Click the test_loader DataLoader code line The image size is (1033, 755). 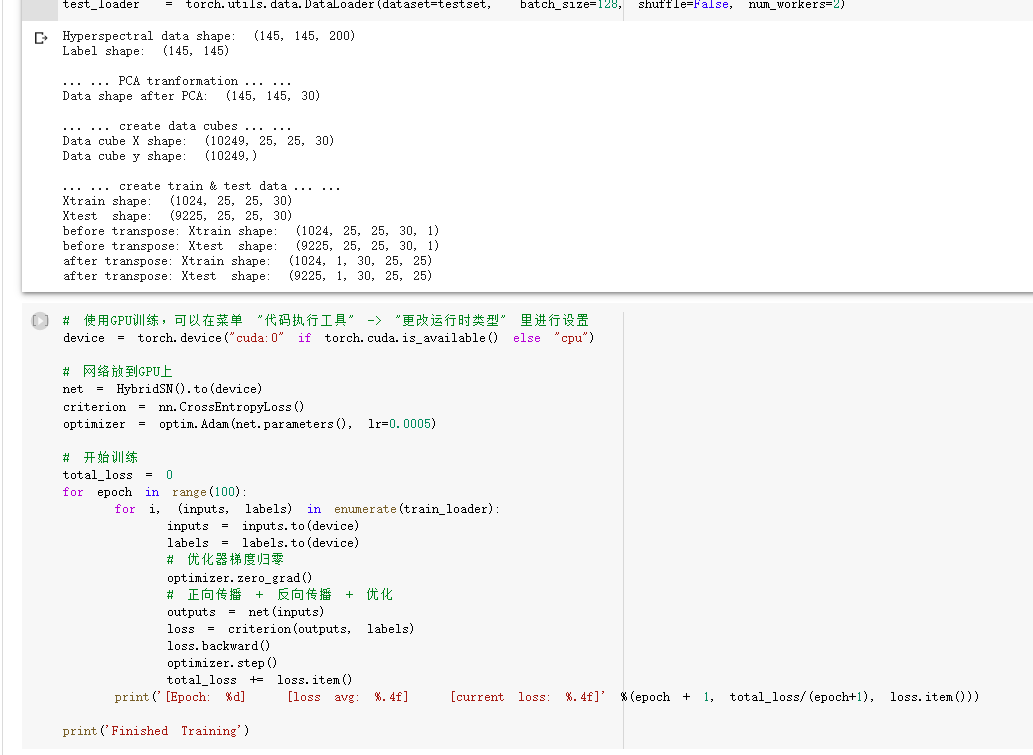point(454,5)
